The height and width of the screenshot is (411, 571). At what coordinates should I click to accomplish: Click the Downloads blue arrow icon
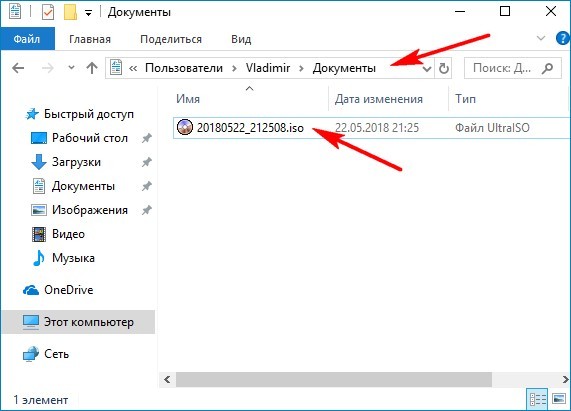[x=39, y=162]
